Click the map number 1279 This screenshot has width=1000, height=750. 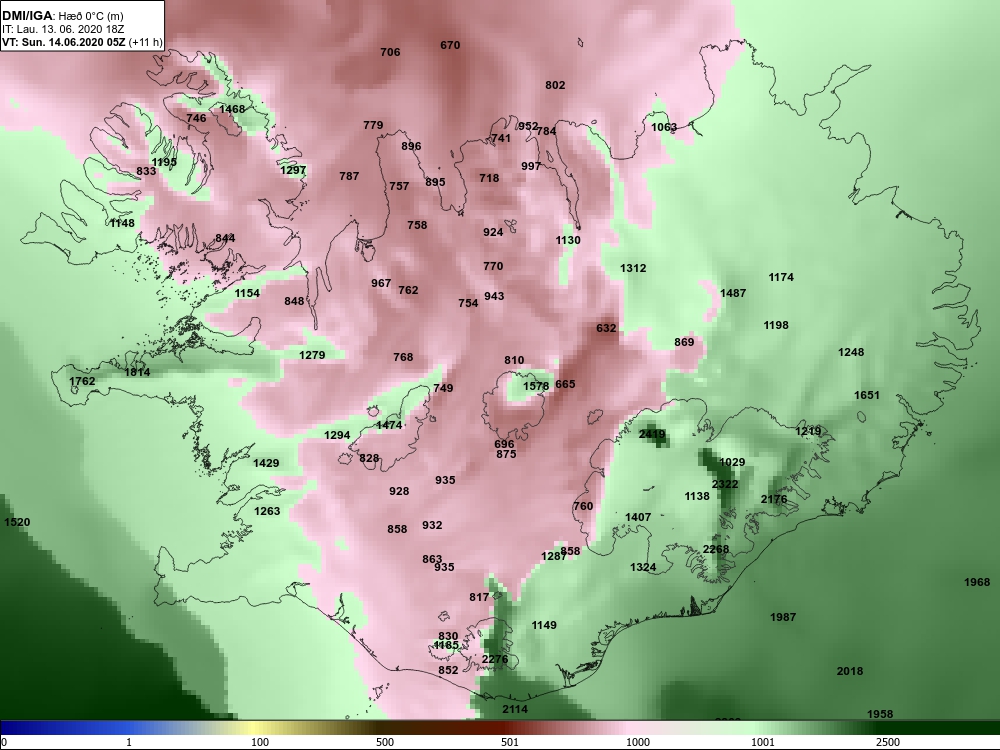click(x=312, y=355)
